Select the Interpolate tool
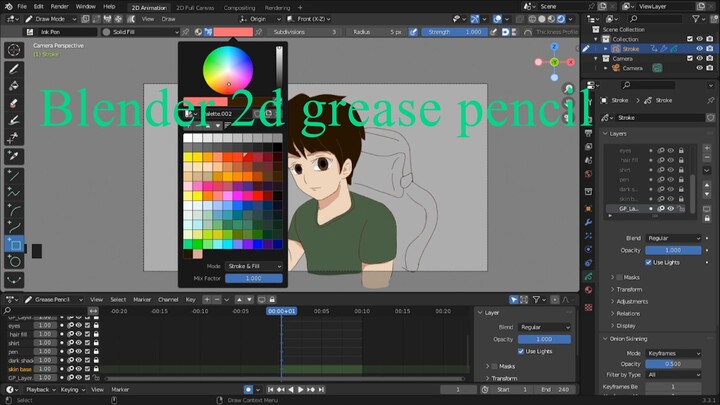This screenshot has height=405, width=720. 14,280
